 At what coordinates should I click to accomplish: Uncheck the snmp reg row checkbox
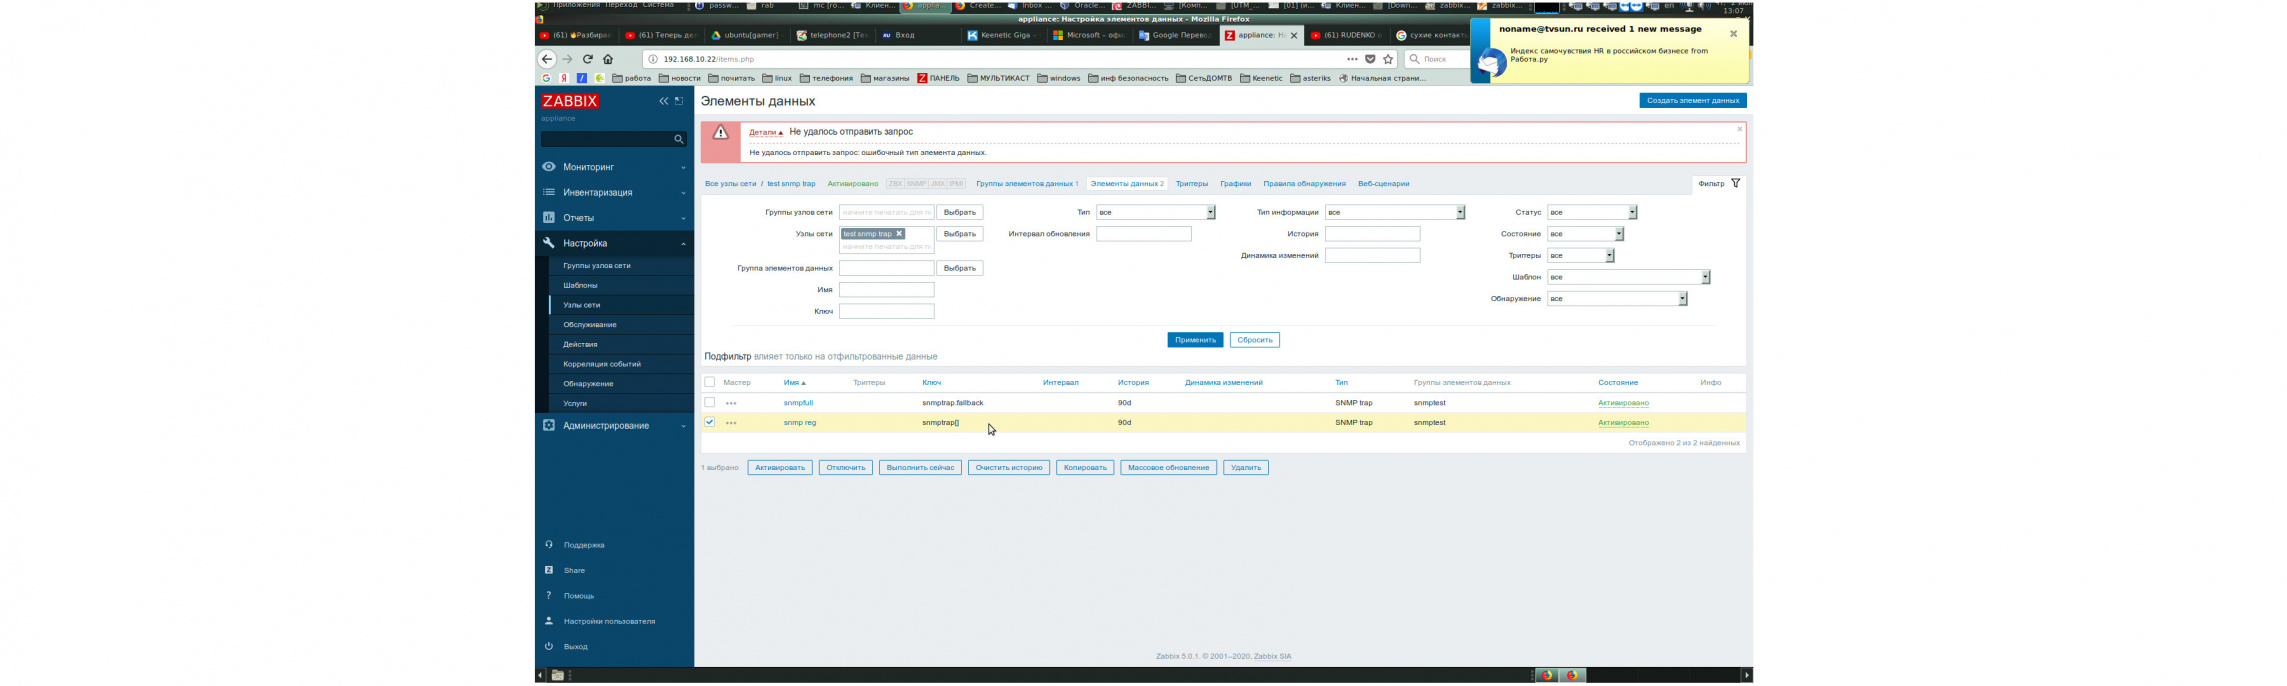[x=710, y=422]
